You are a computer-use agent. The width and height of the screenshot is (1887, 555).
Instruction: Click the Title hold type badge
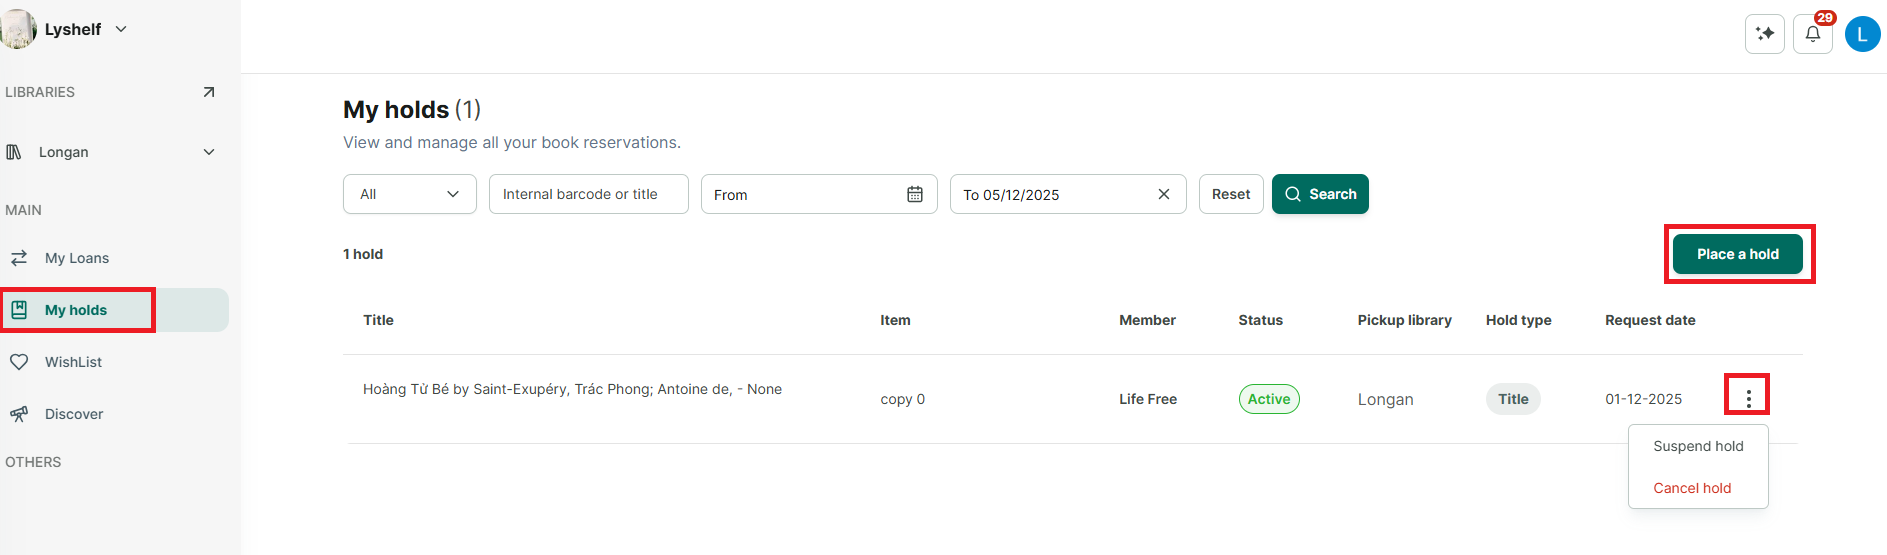pos(1513,399)
